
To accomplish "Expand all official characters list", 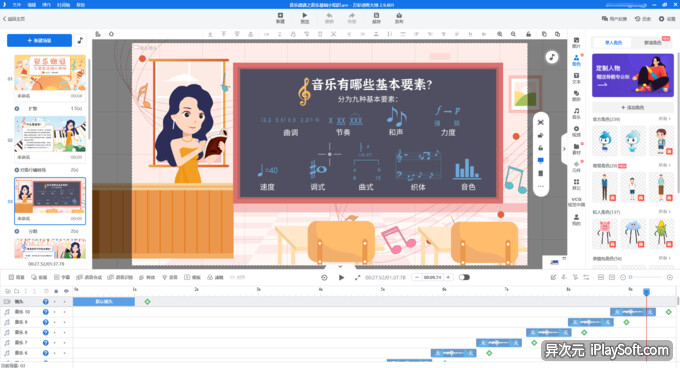I will 665,119.
